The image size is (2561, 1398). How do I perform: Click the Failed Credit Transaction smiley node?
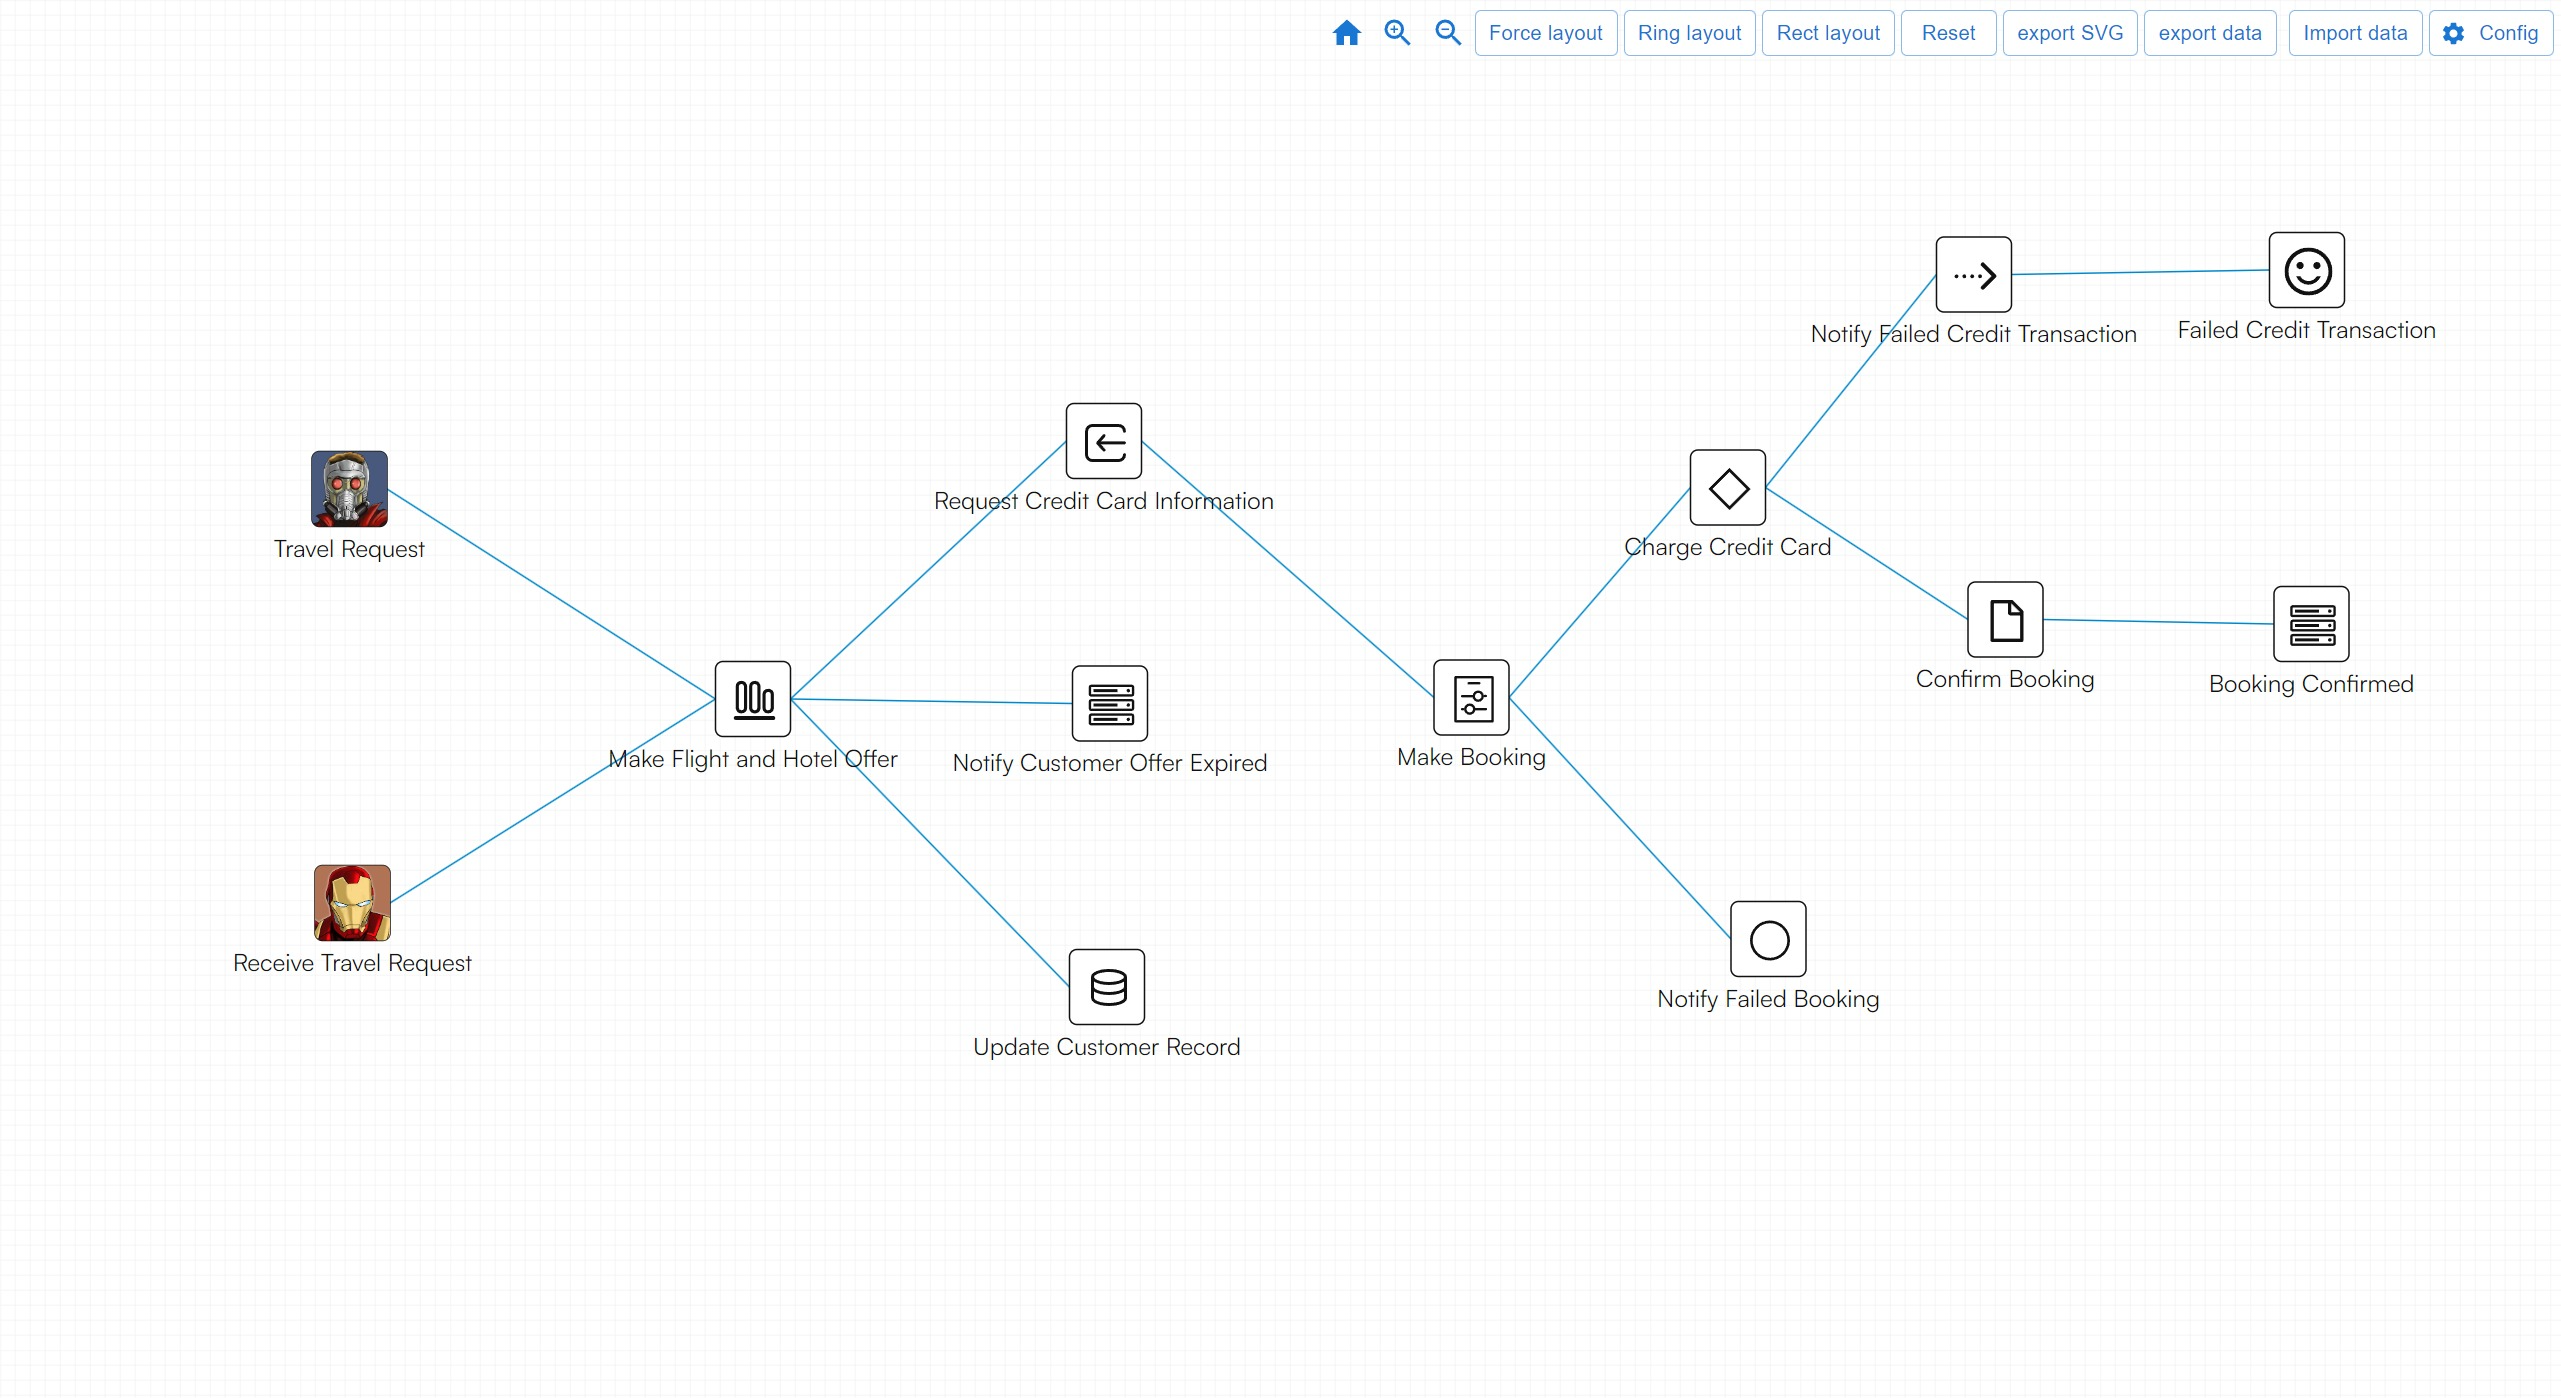(x=2306, y=270)
